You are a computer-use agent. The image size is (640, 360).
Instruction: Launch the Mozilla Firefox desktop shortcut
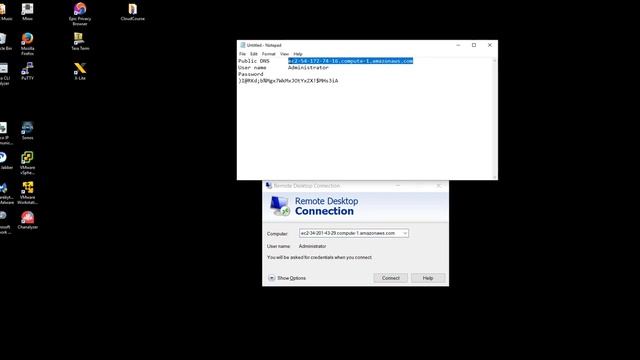27,43
